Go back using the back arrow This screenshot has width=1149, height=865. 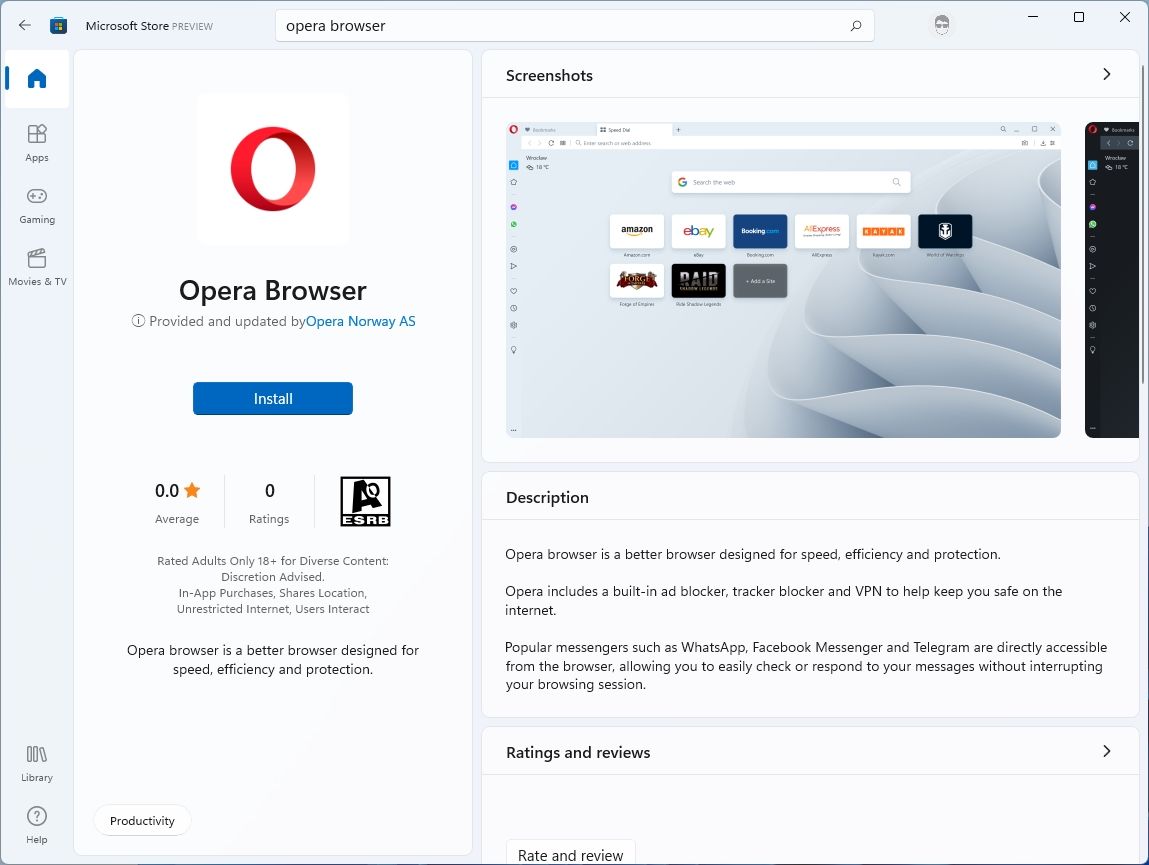tap(25, 26)
